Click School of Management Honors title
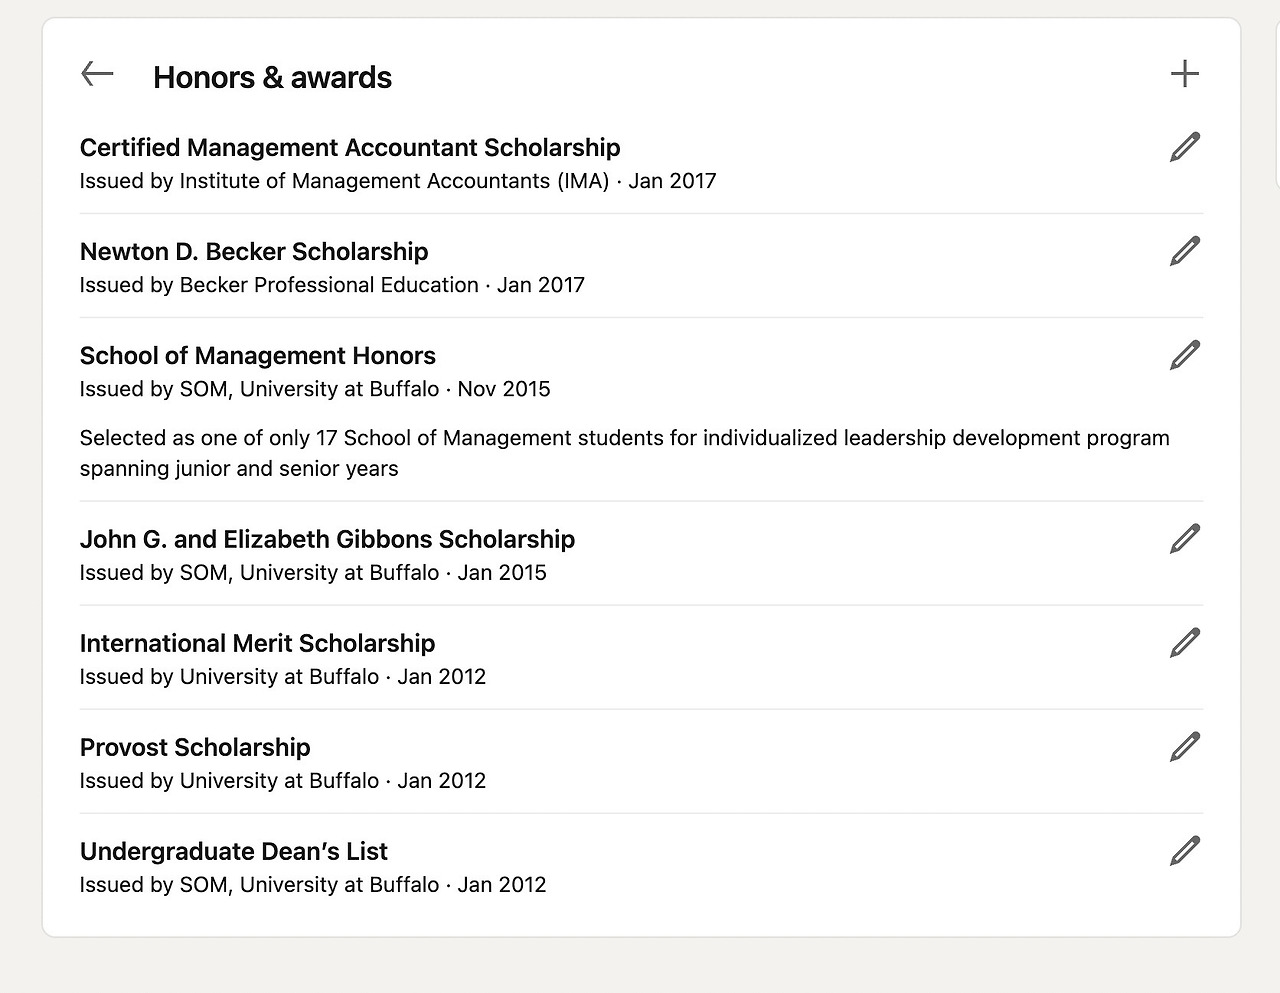Viewport: 1280px width, 993px height. click(258, 356)
